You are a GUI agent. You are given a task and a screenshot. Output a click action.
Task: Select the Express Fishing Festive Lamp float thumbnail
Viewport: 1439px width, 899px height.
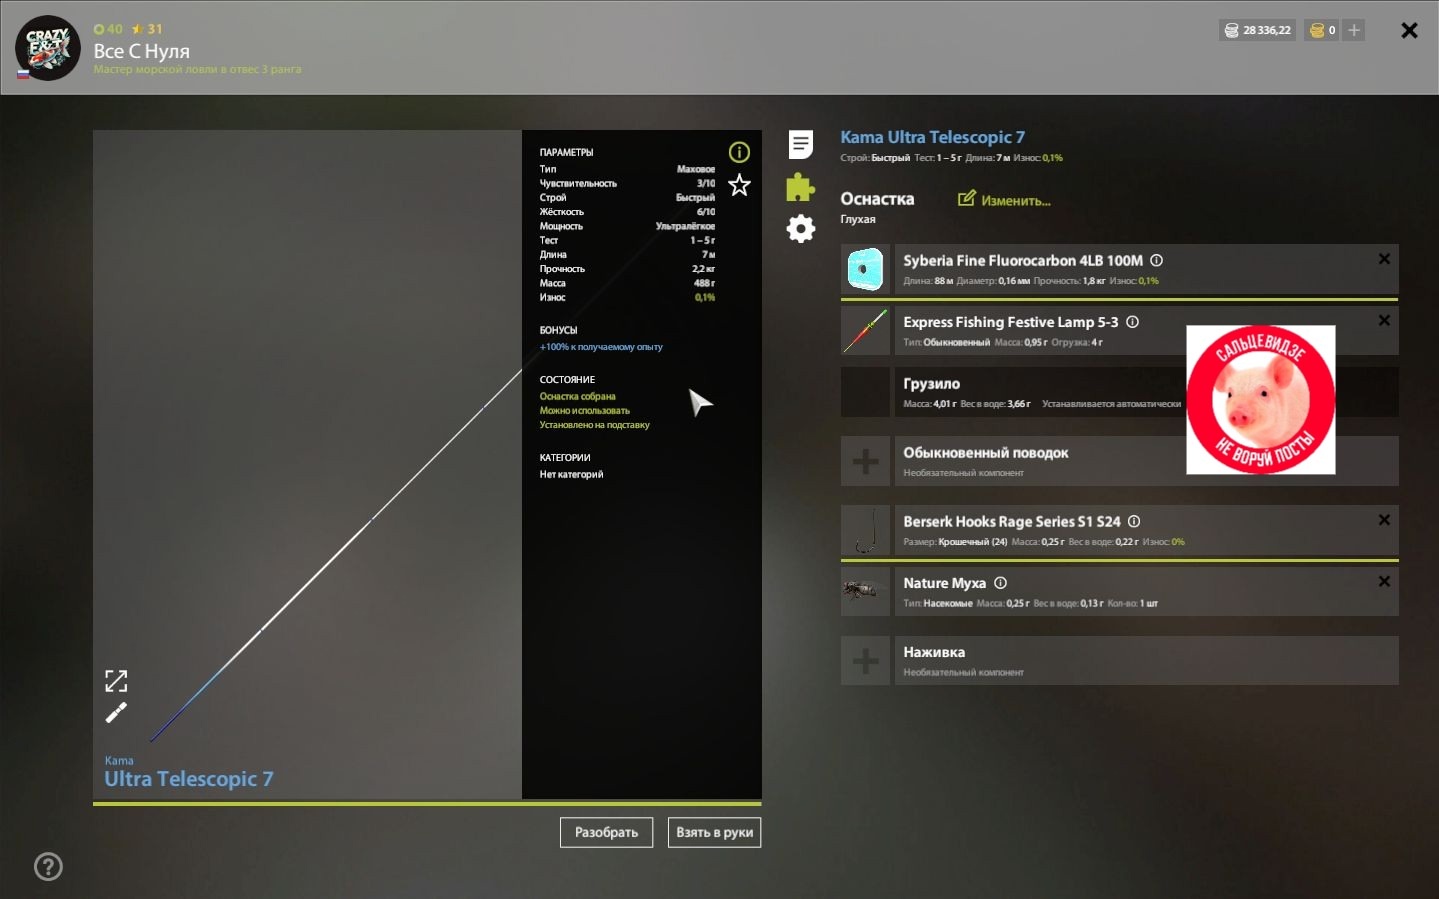pyautogui.click(x=865, y=331)
